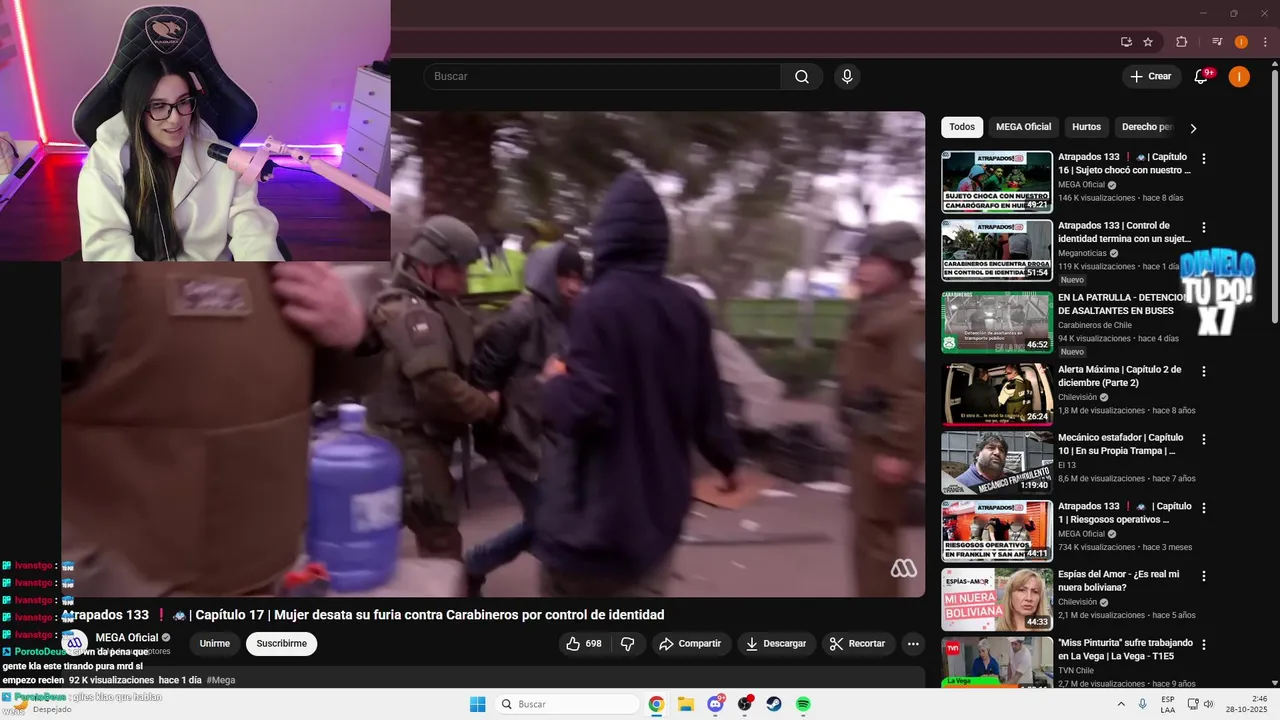Click title 'Alerta Máxima | Capítulo 2 de diciembre'
The height and width of the screenshot is (720, 1280).
point(1120,376)
